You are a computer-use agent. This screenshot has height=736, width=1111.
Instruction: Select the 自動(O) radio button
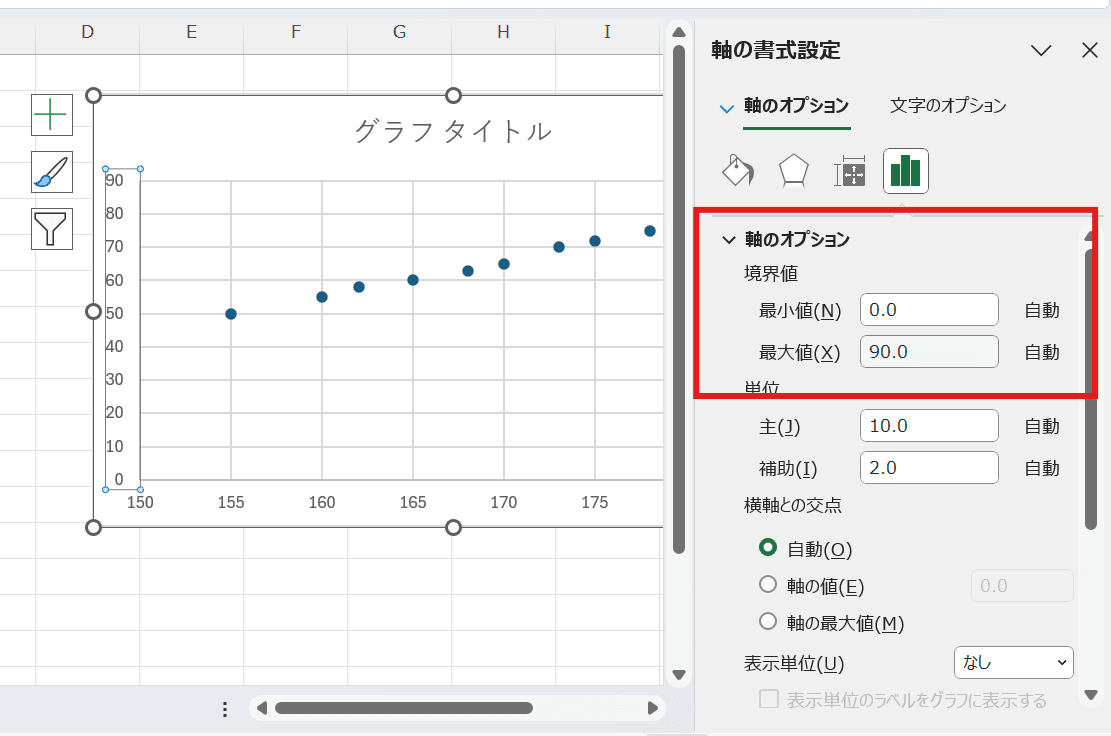click(768, 548)
